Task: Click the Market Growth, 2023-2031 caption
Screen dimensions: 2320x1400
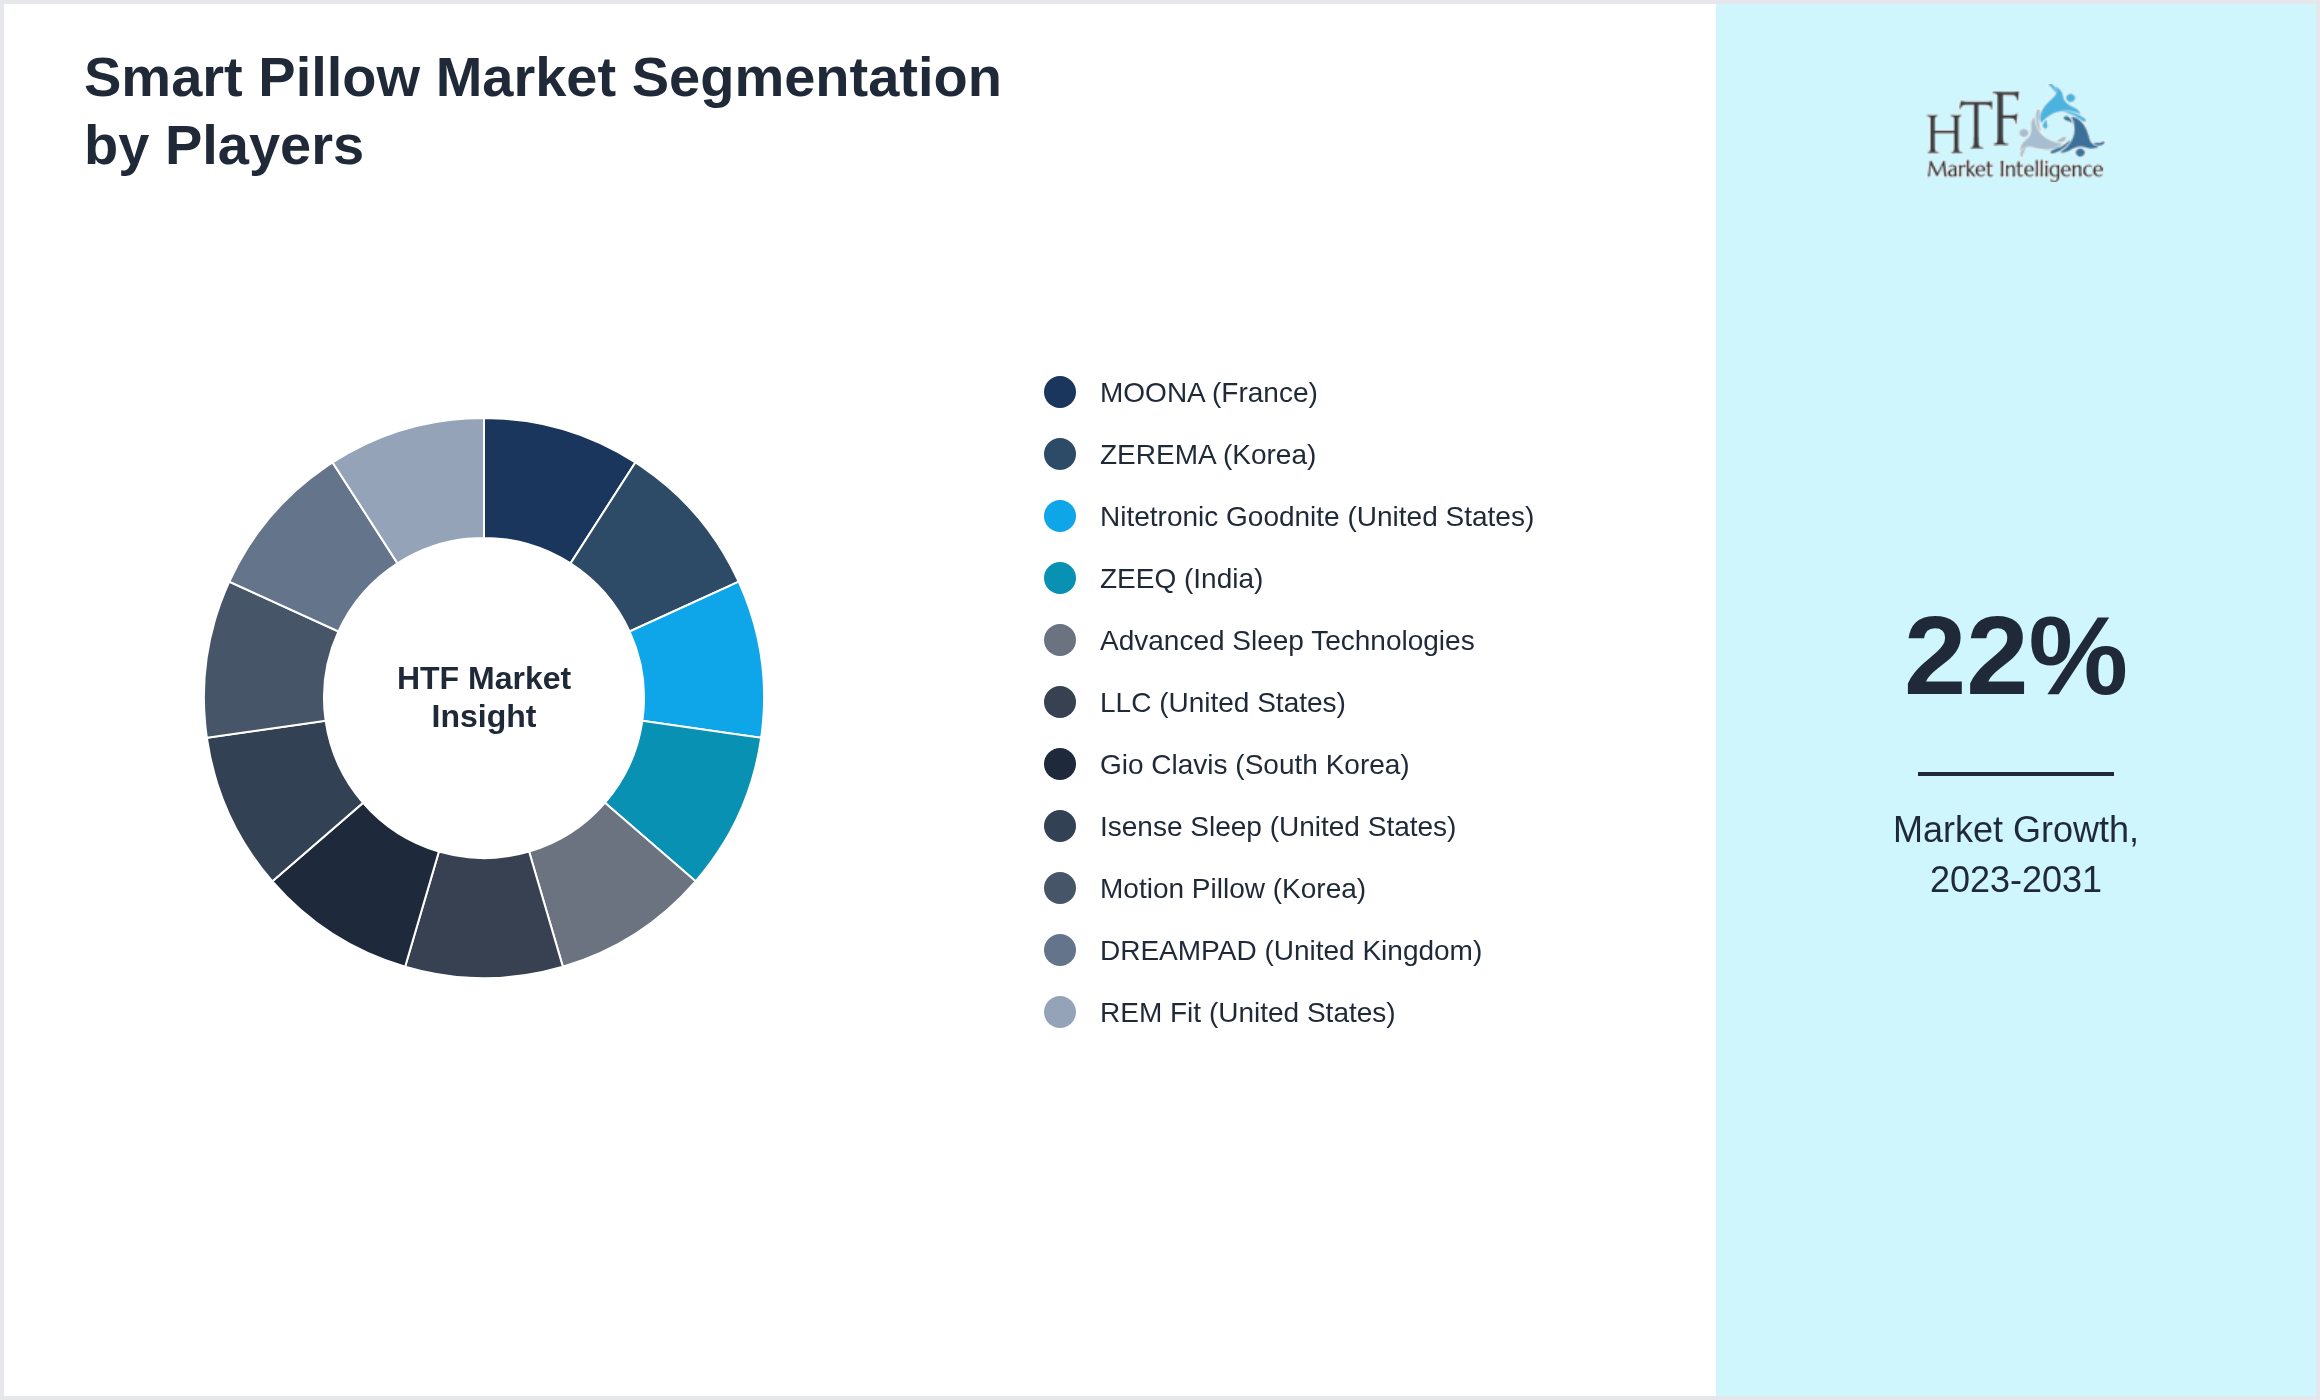Action: pos(2015,854)
